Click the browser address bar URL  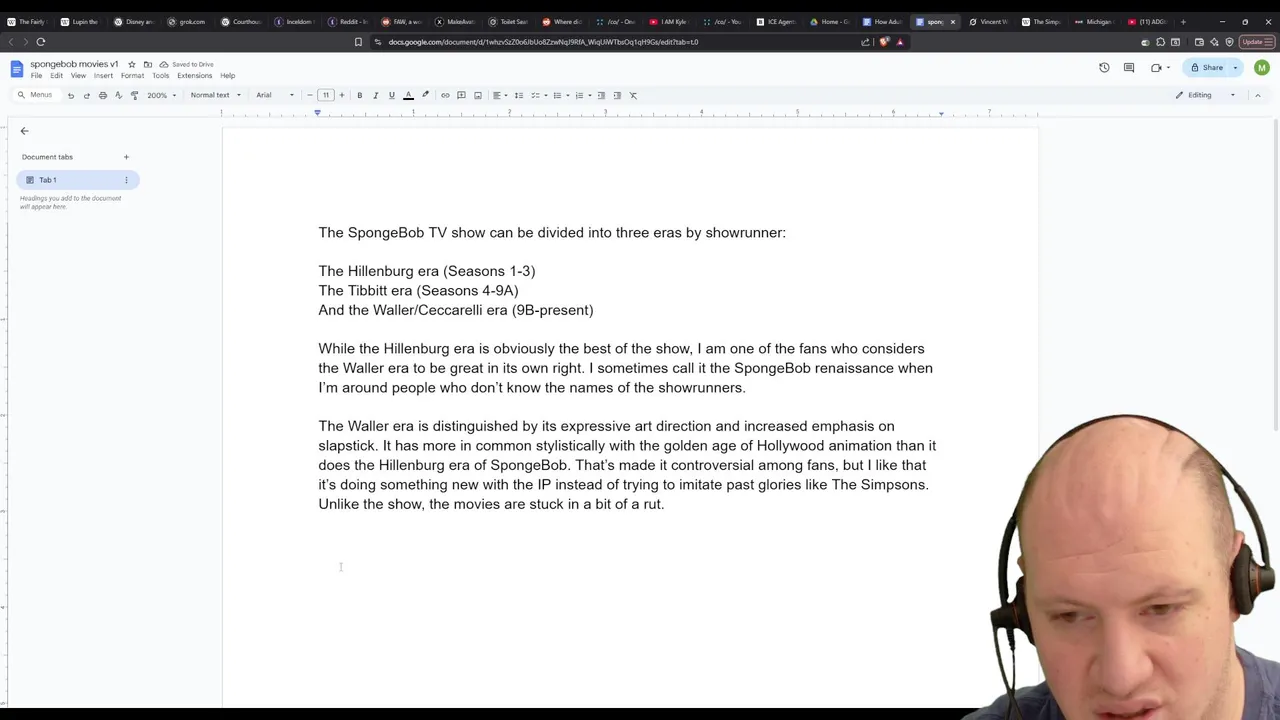tap(543, 42)
